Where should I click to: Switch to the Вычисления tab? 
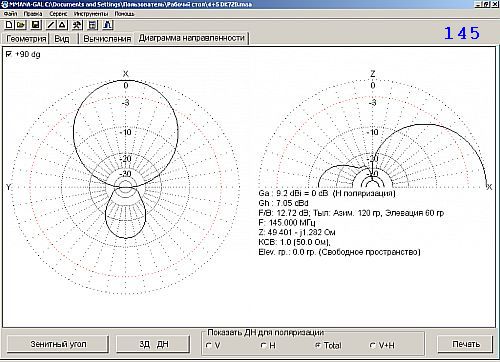pos(107,39)
